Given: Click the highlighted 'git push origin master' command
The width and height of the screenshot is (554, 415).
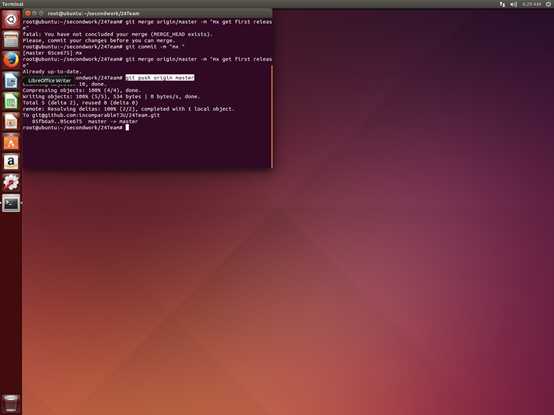Looking at the screenshot, I should pyautogui.click(x=160, y=78).
